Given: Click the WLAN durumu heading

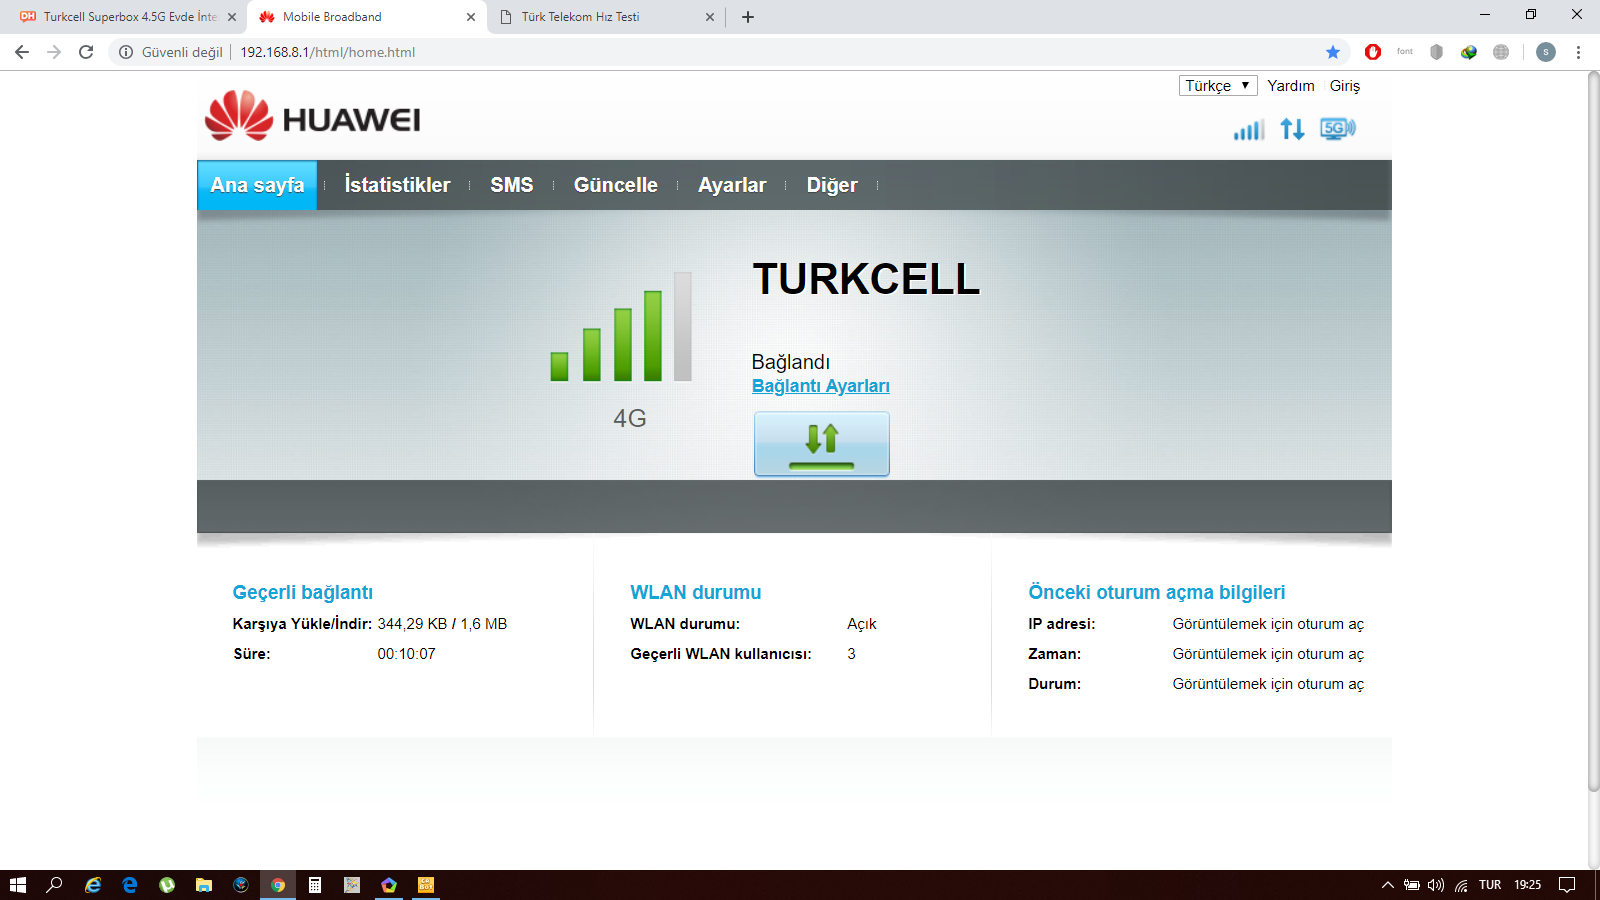Looking at the screenshot, I should pos(696,592).
